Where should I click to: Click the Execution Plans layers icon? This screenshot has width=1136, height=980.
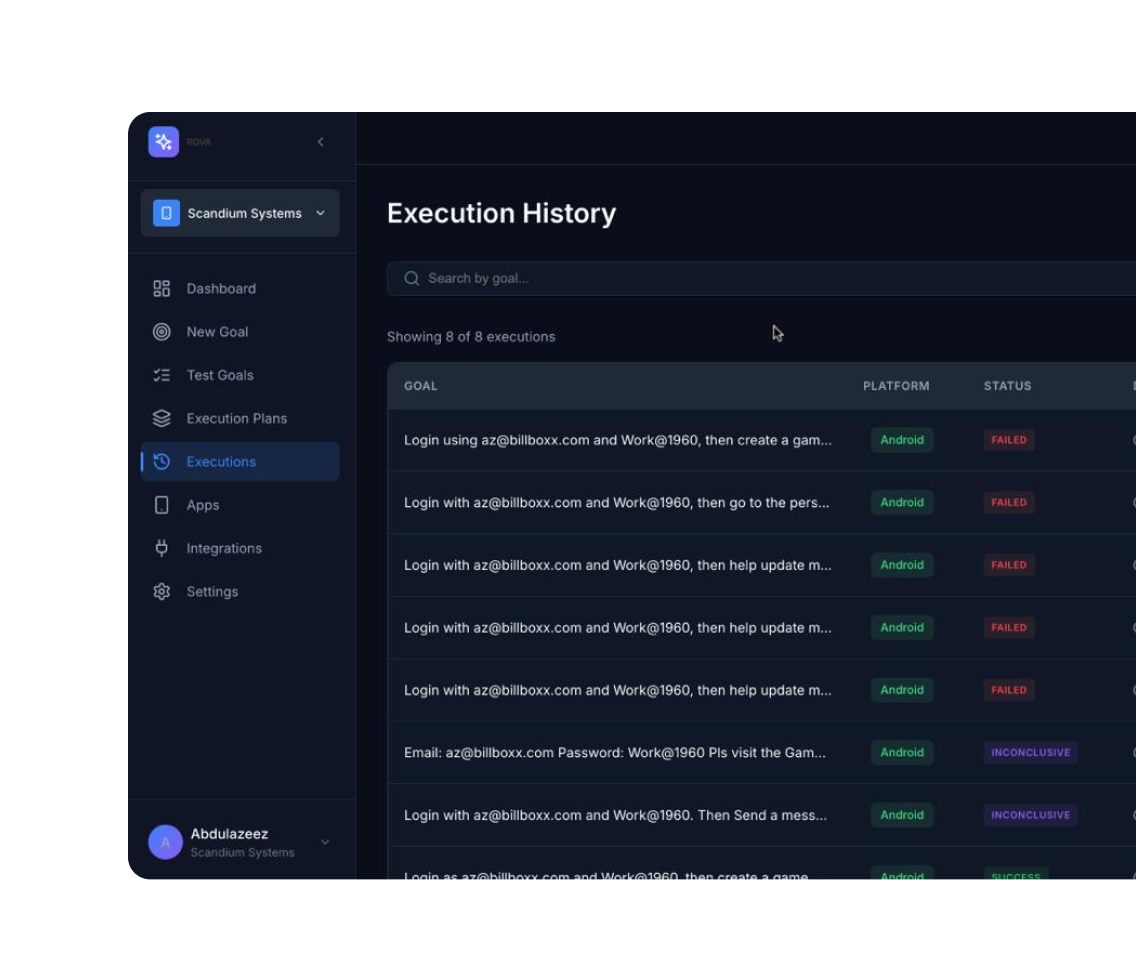[x=162, y=418]
